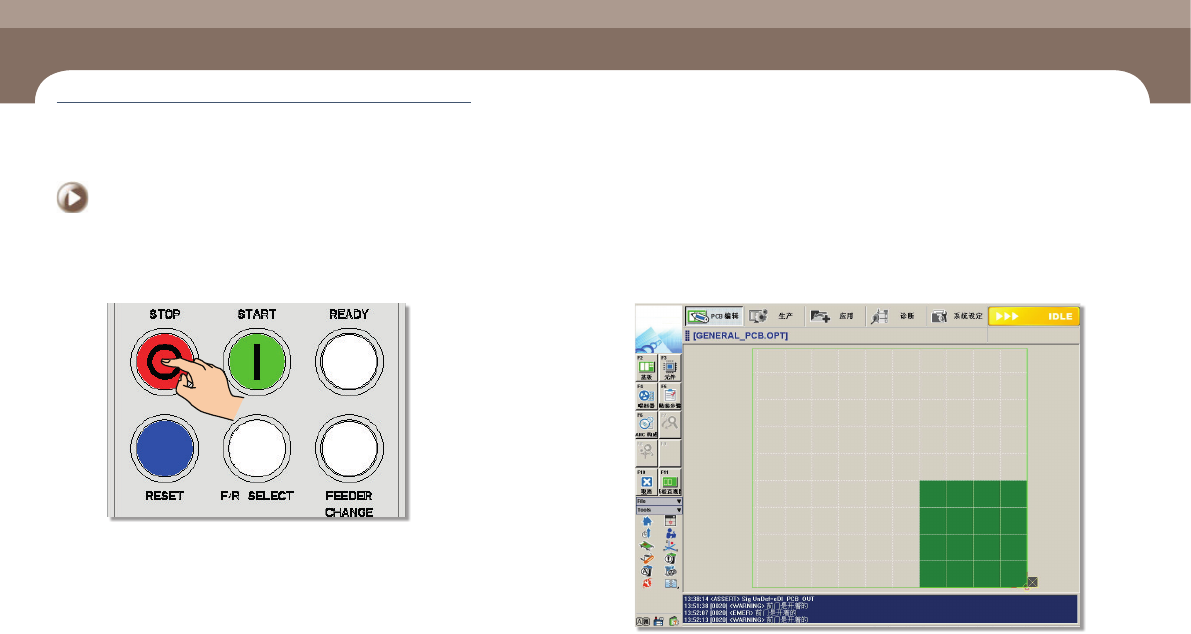
Task: Click the red emergency tool icon
Action: [x=647, y=583]
